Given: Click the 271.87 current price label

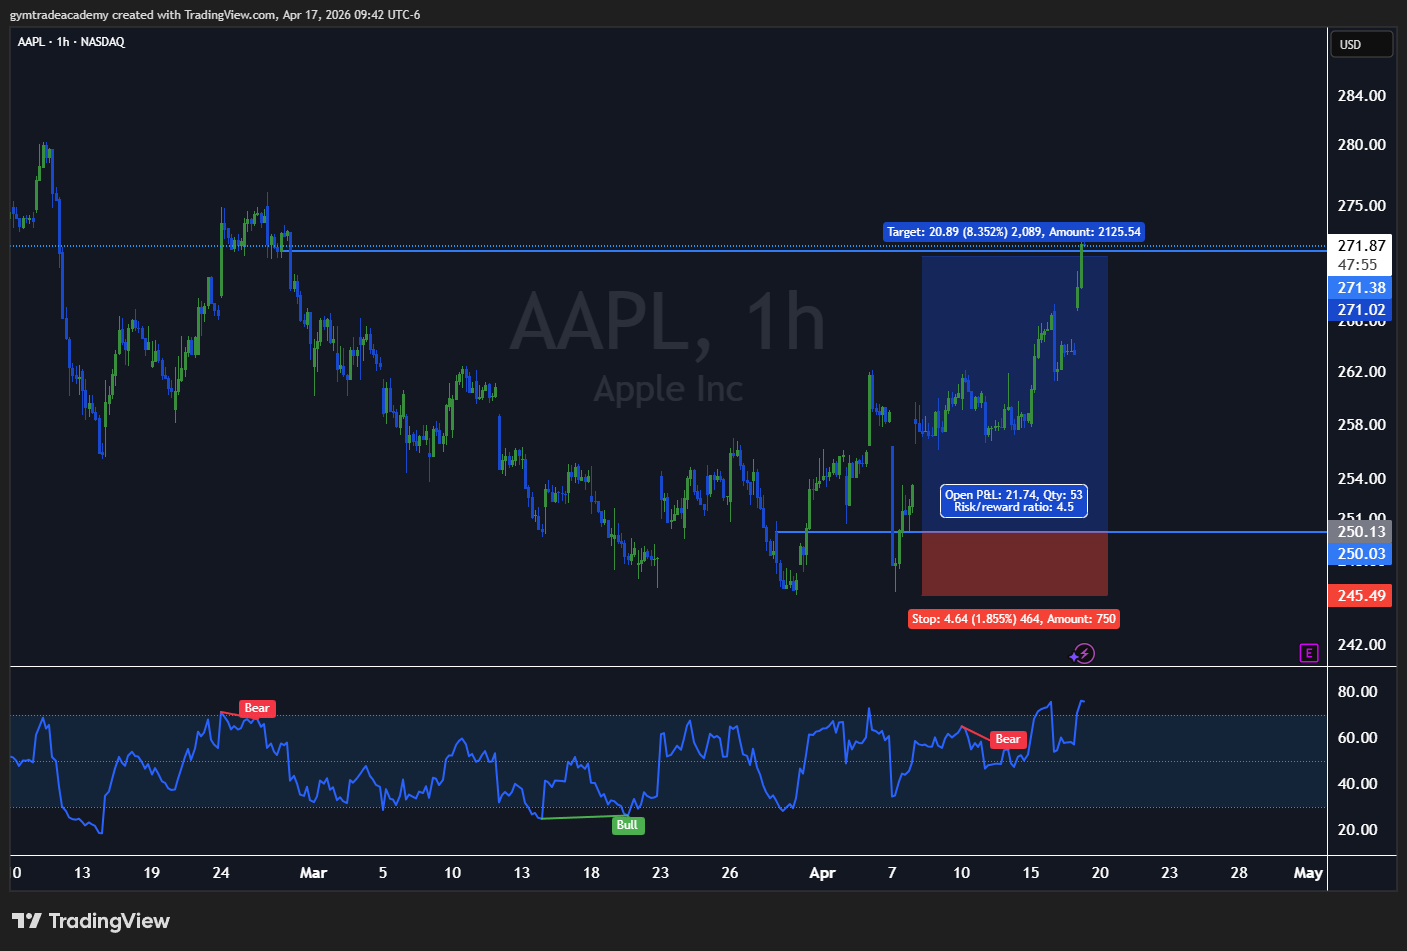Looking at the screenshot, I should click(x=1362, y=245).
